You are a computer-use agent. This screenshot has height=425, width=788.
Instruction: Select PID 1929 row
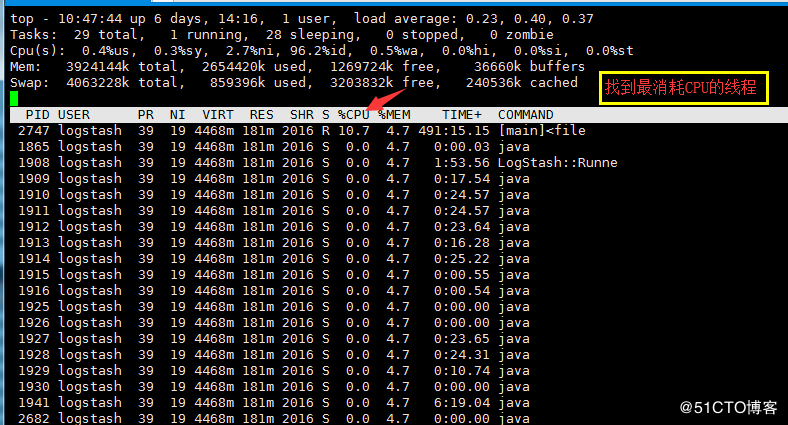274,371
